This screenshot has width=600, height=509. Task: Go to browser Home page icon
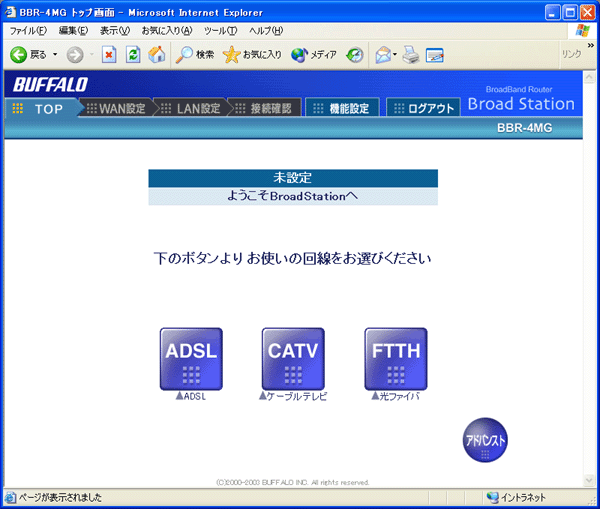(157, 55)
